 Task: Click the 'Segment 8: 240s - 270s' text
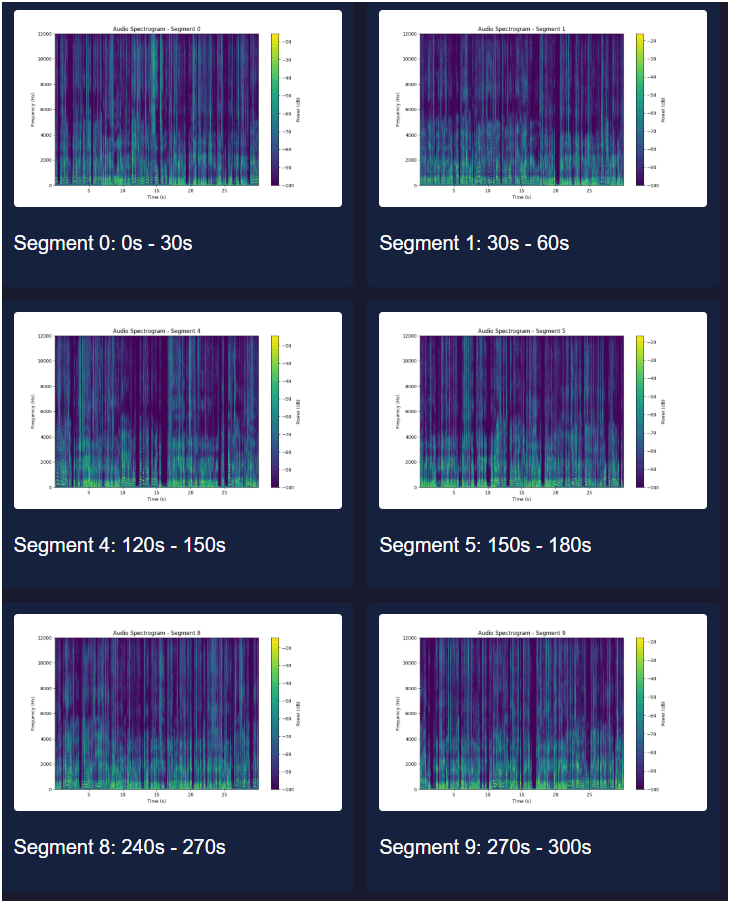point(119,847)
